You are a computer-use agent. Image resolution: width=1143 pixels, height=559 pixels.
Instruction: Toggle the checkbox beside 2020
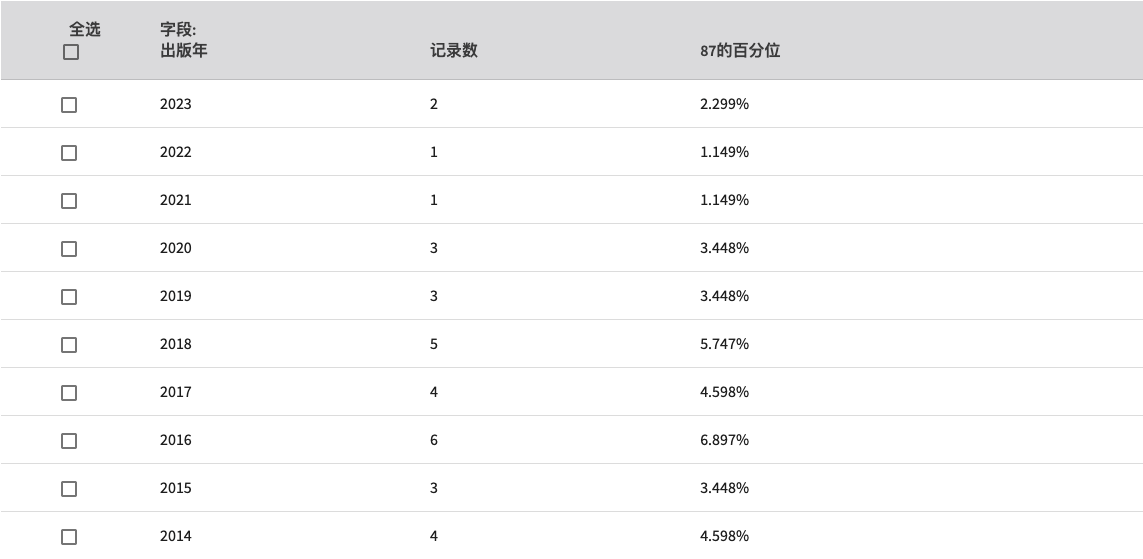69,249
